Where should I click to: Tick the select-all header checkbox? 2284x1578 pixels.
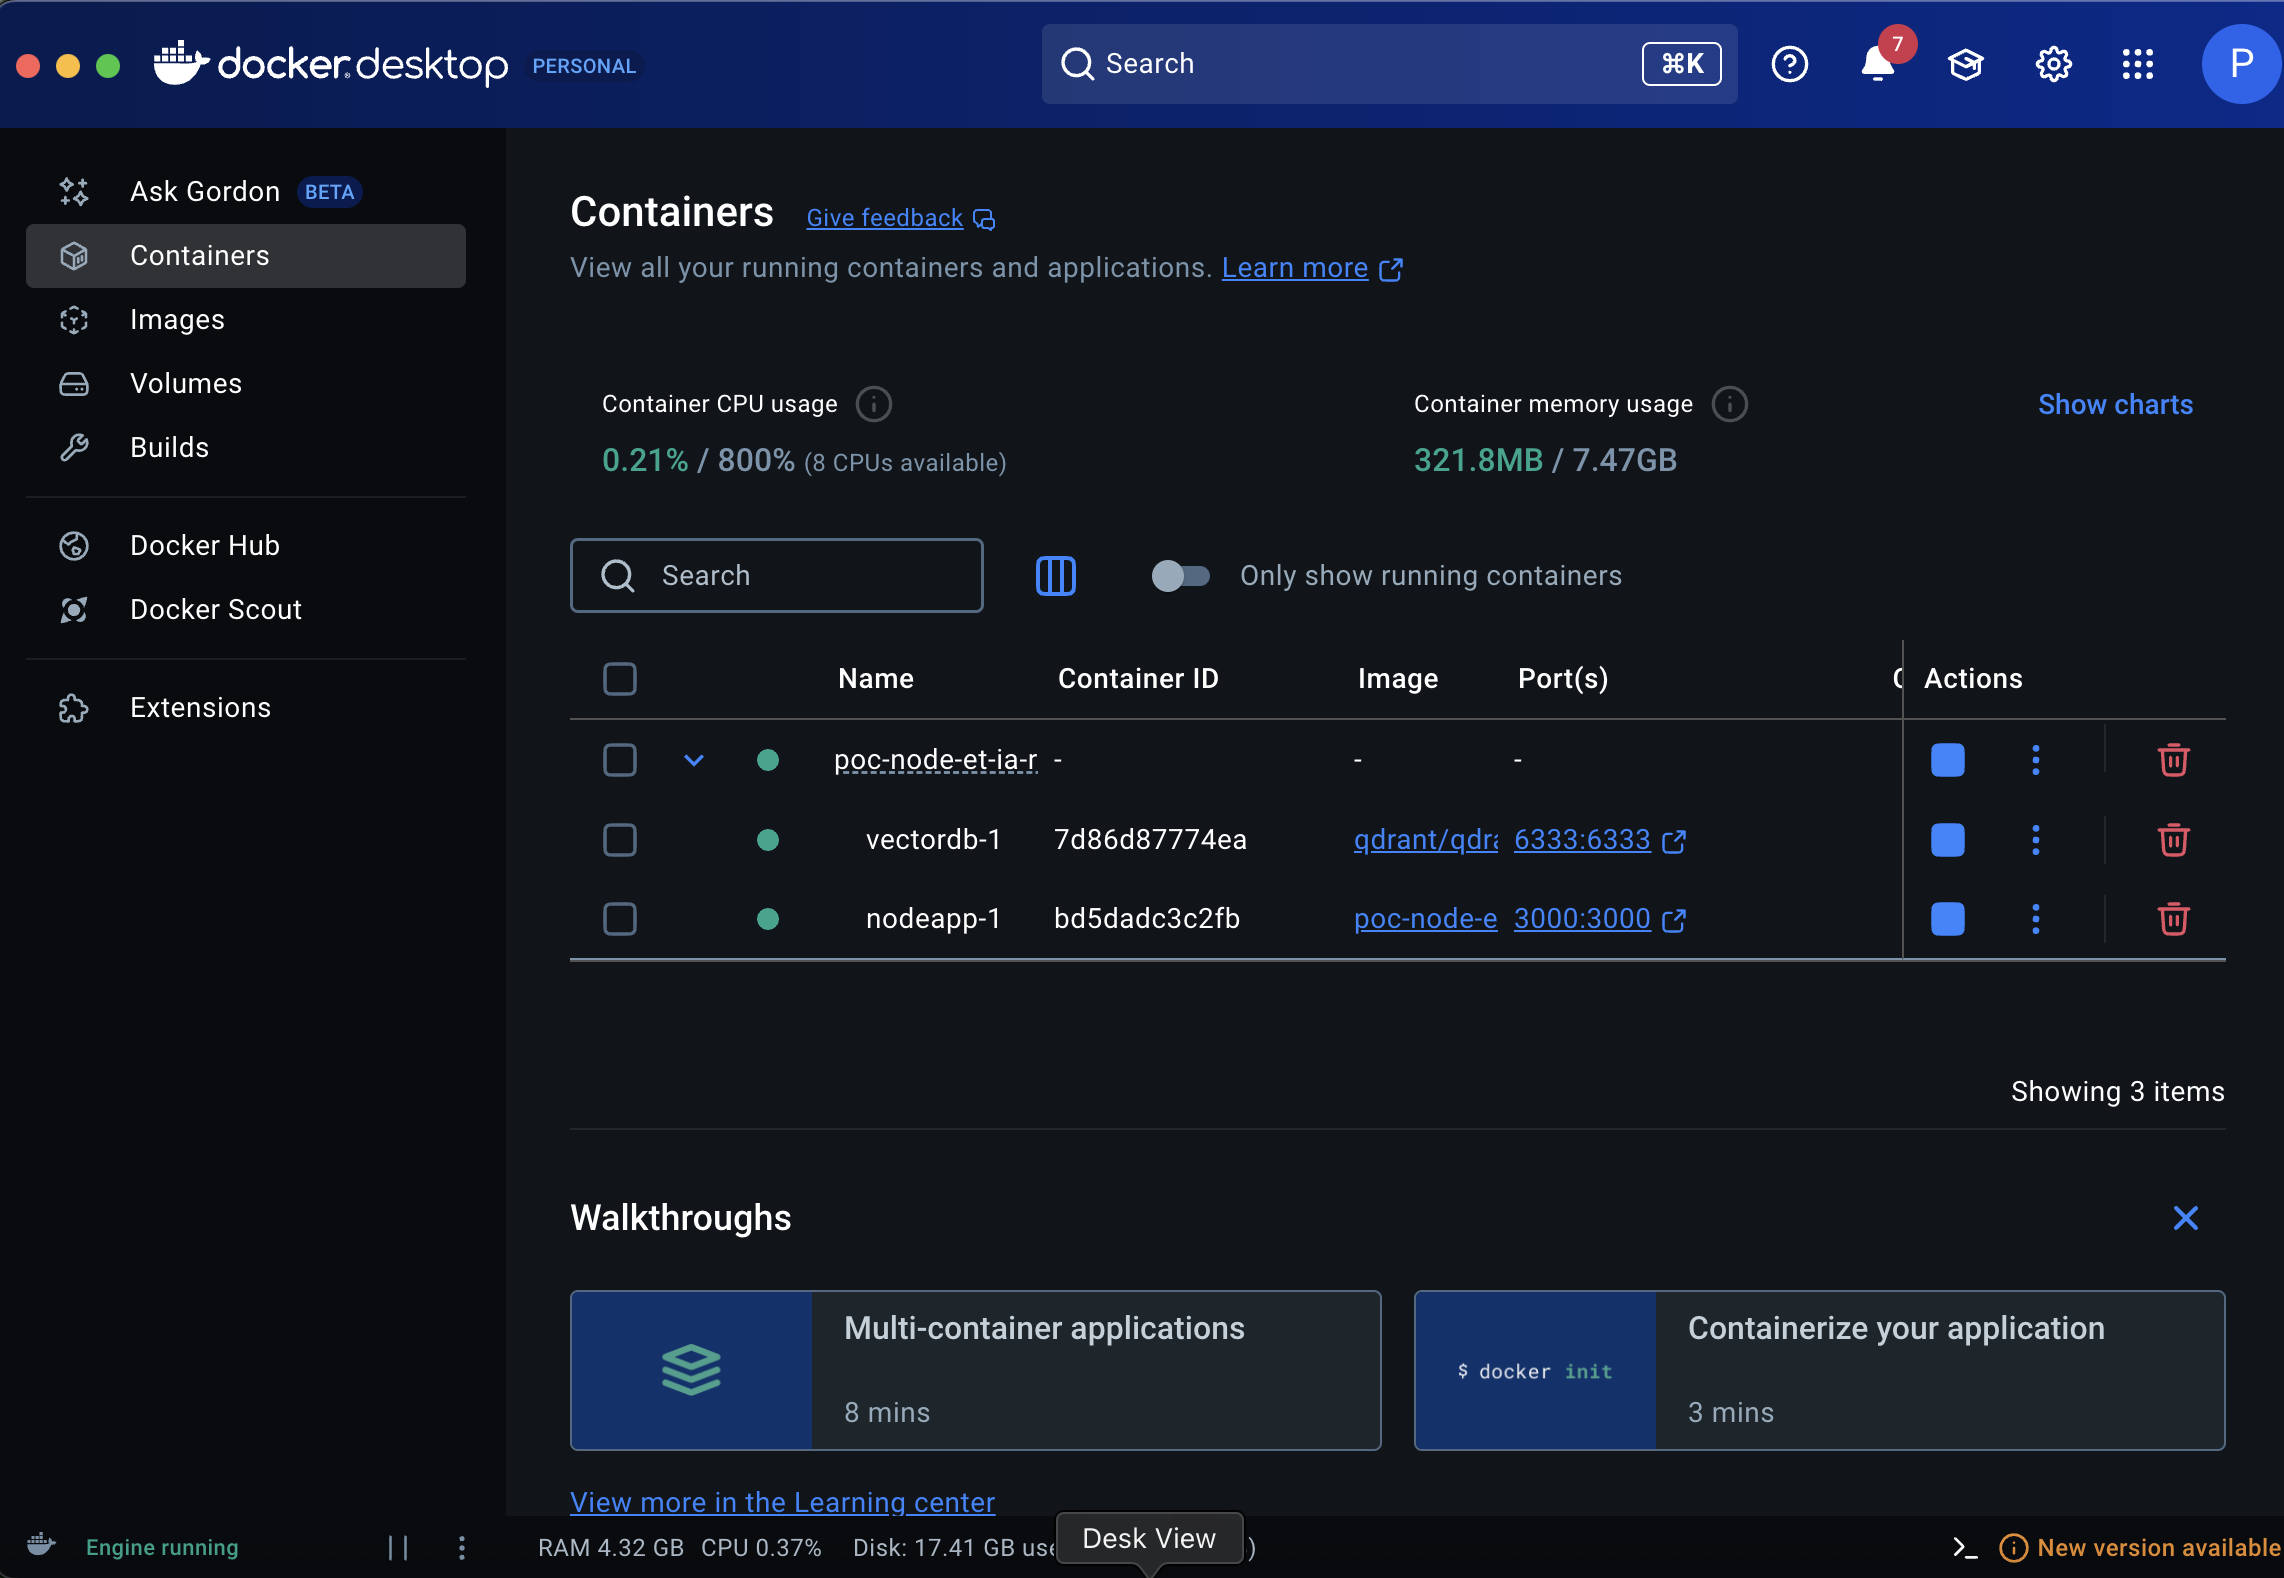(x=620, y=679)
